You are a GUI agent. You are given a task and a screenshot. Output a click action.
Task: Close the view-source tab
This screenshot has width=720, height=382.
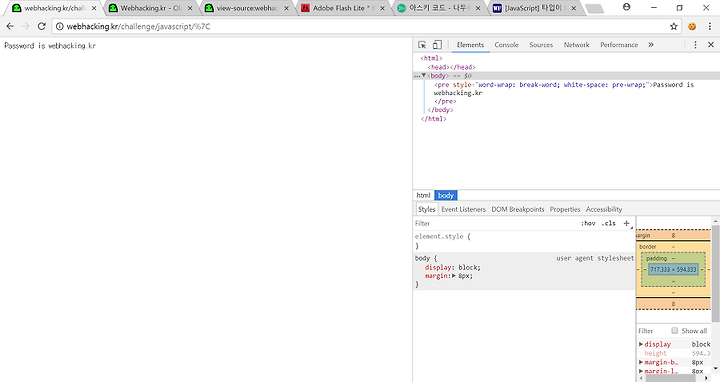[x=286, y=8]
